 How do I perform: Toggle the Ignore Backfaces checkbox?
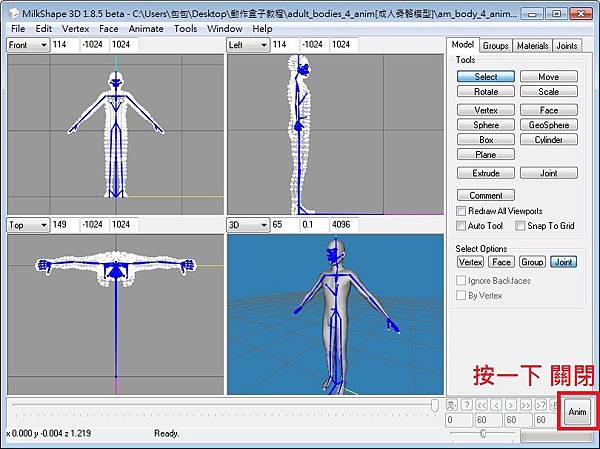(461, 281)
